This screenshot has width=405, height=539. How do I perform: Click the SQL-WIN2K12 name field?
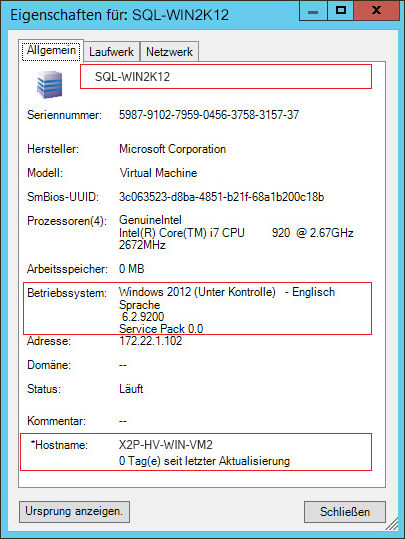(x=226, y=76)
